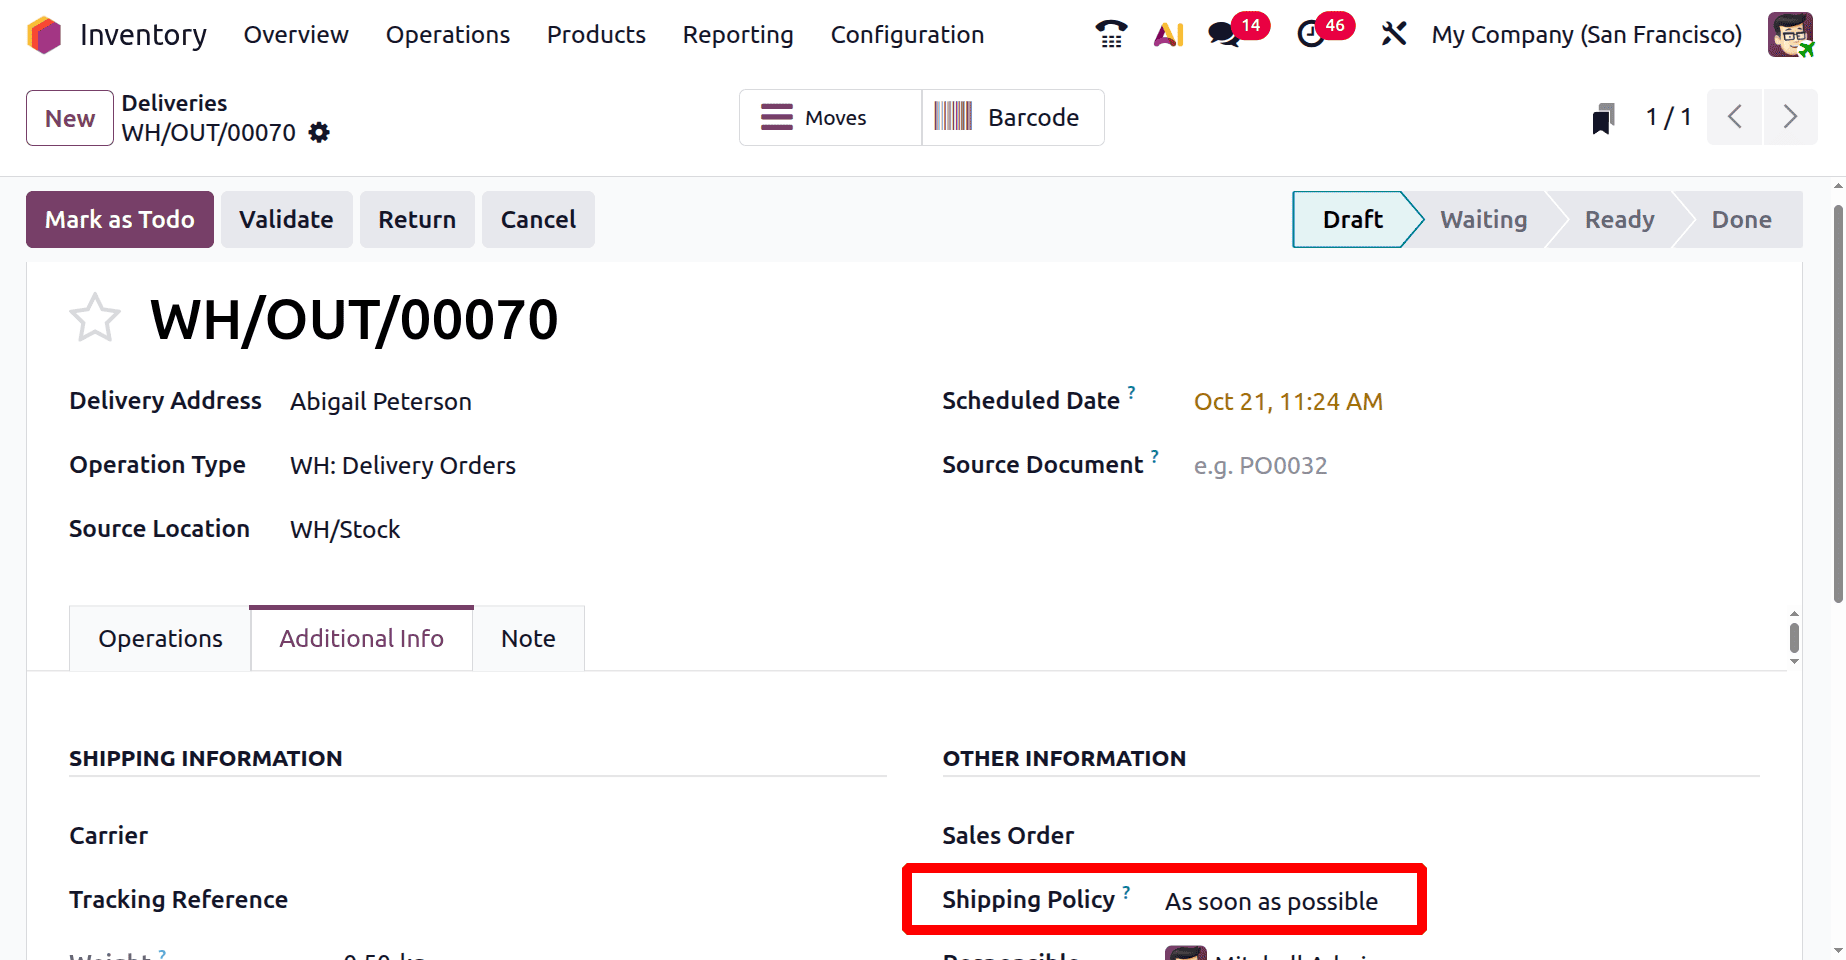
Task: Go to the next record arrow
Action: tap(1790, 117)
